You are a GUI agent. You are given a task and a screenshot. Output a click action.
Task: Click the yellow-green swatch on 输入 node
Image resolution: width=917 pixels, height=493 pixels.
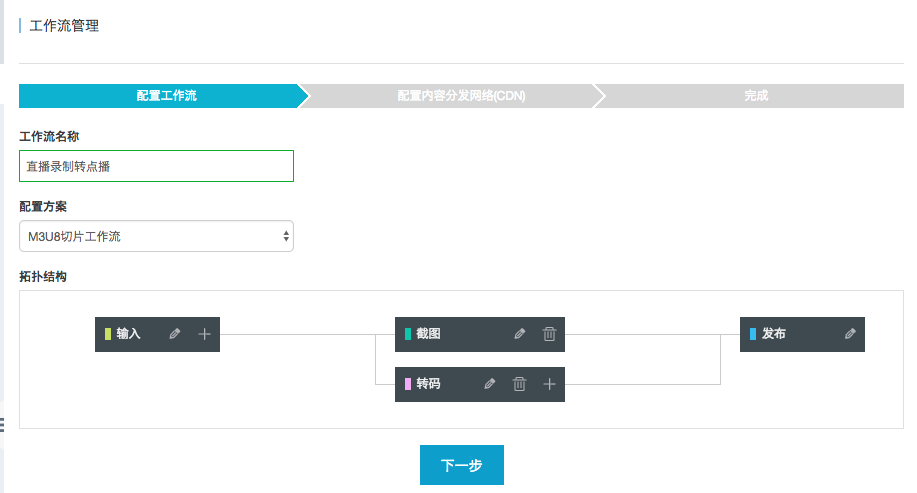[x=108, y=334]
